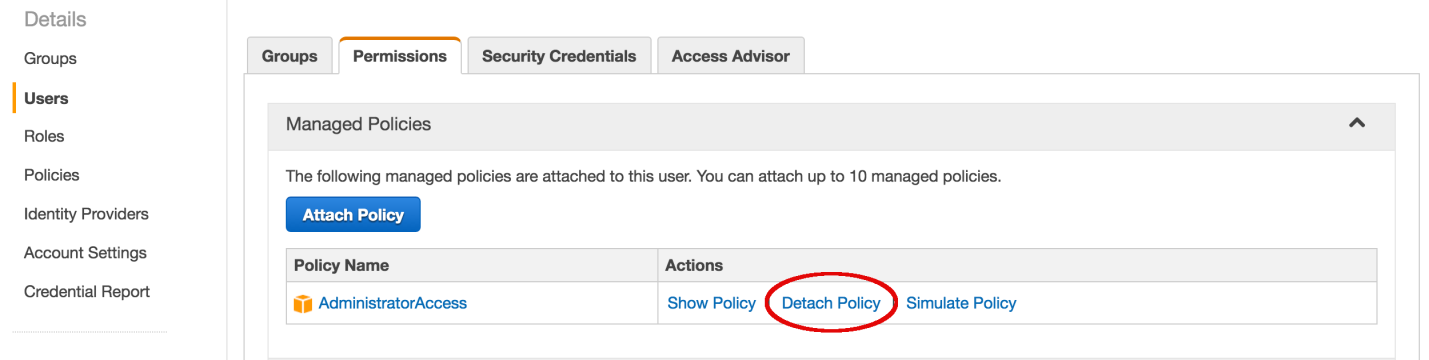Viewport: 1429px width, 360px height.
Task: Go to Roles in the sidebar
Action: [44, 136]
